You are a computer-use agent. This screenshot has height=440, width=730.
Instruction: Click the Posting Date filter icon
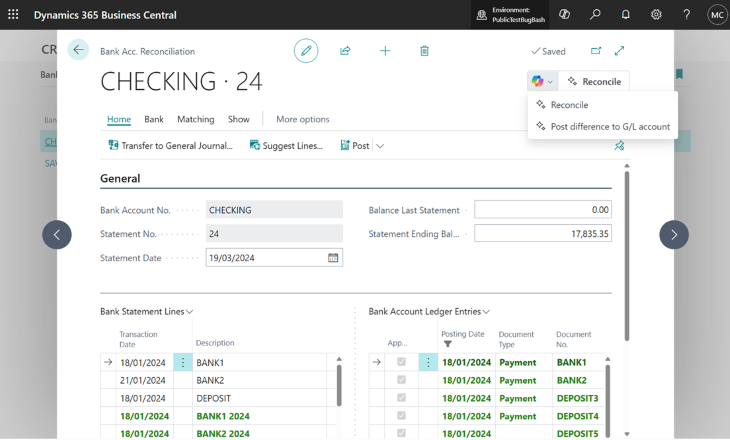(x=447, y=344)
